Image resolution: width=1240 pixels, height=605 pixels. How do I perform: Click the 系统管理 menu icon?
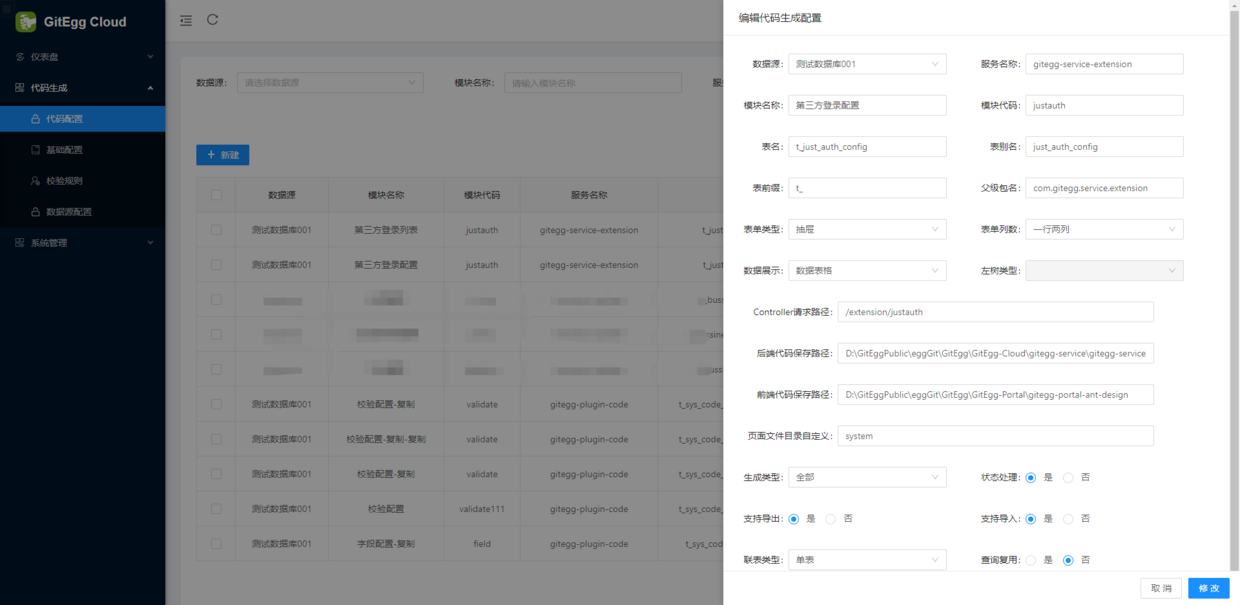(20, 243)
